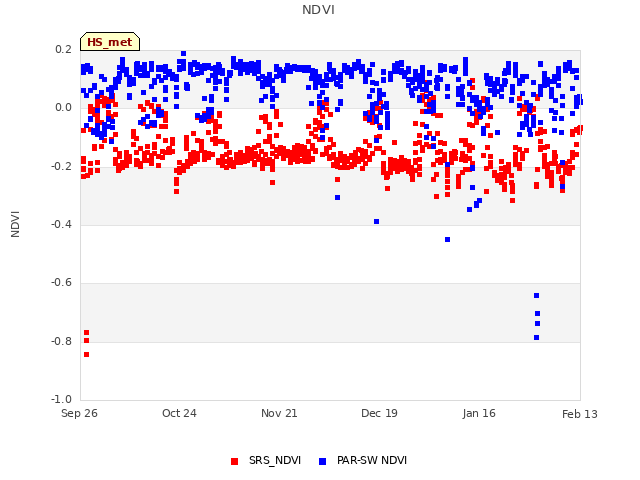
Task: Select the Dec 19 x-axis label
Action: pos(379,413)
